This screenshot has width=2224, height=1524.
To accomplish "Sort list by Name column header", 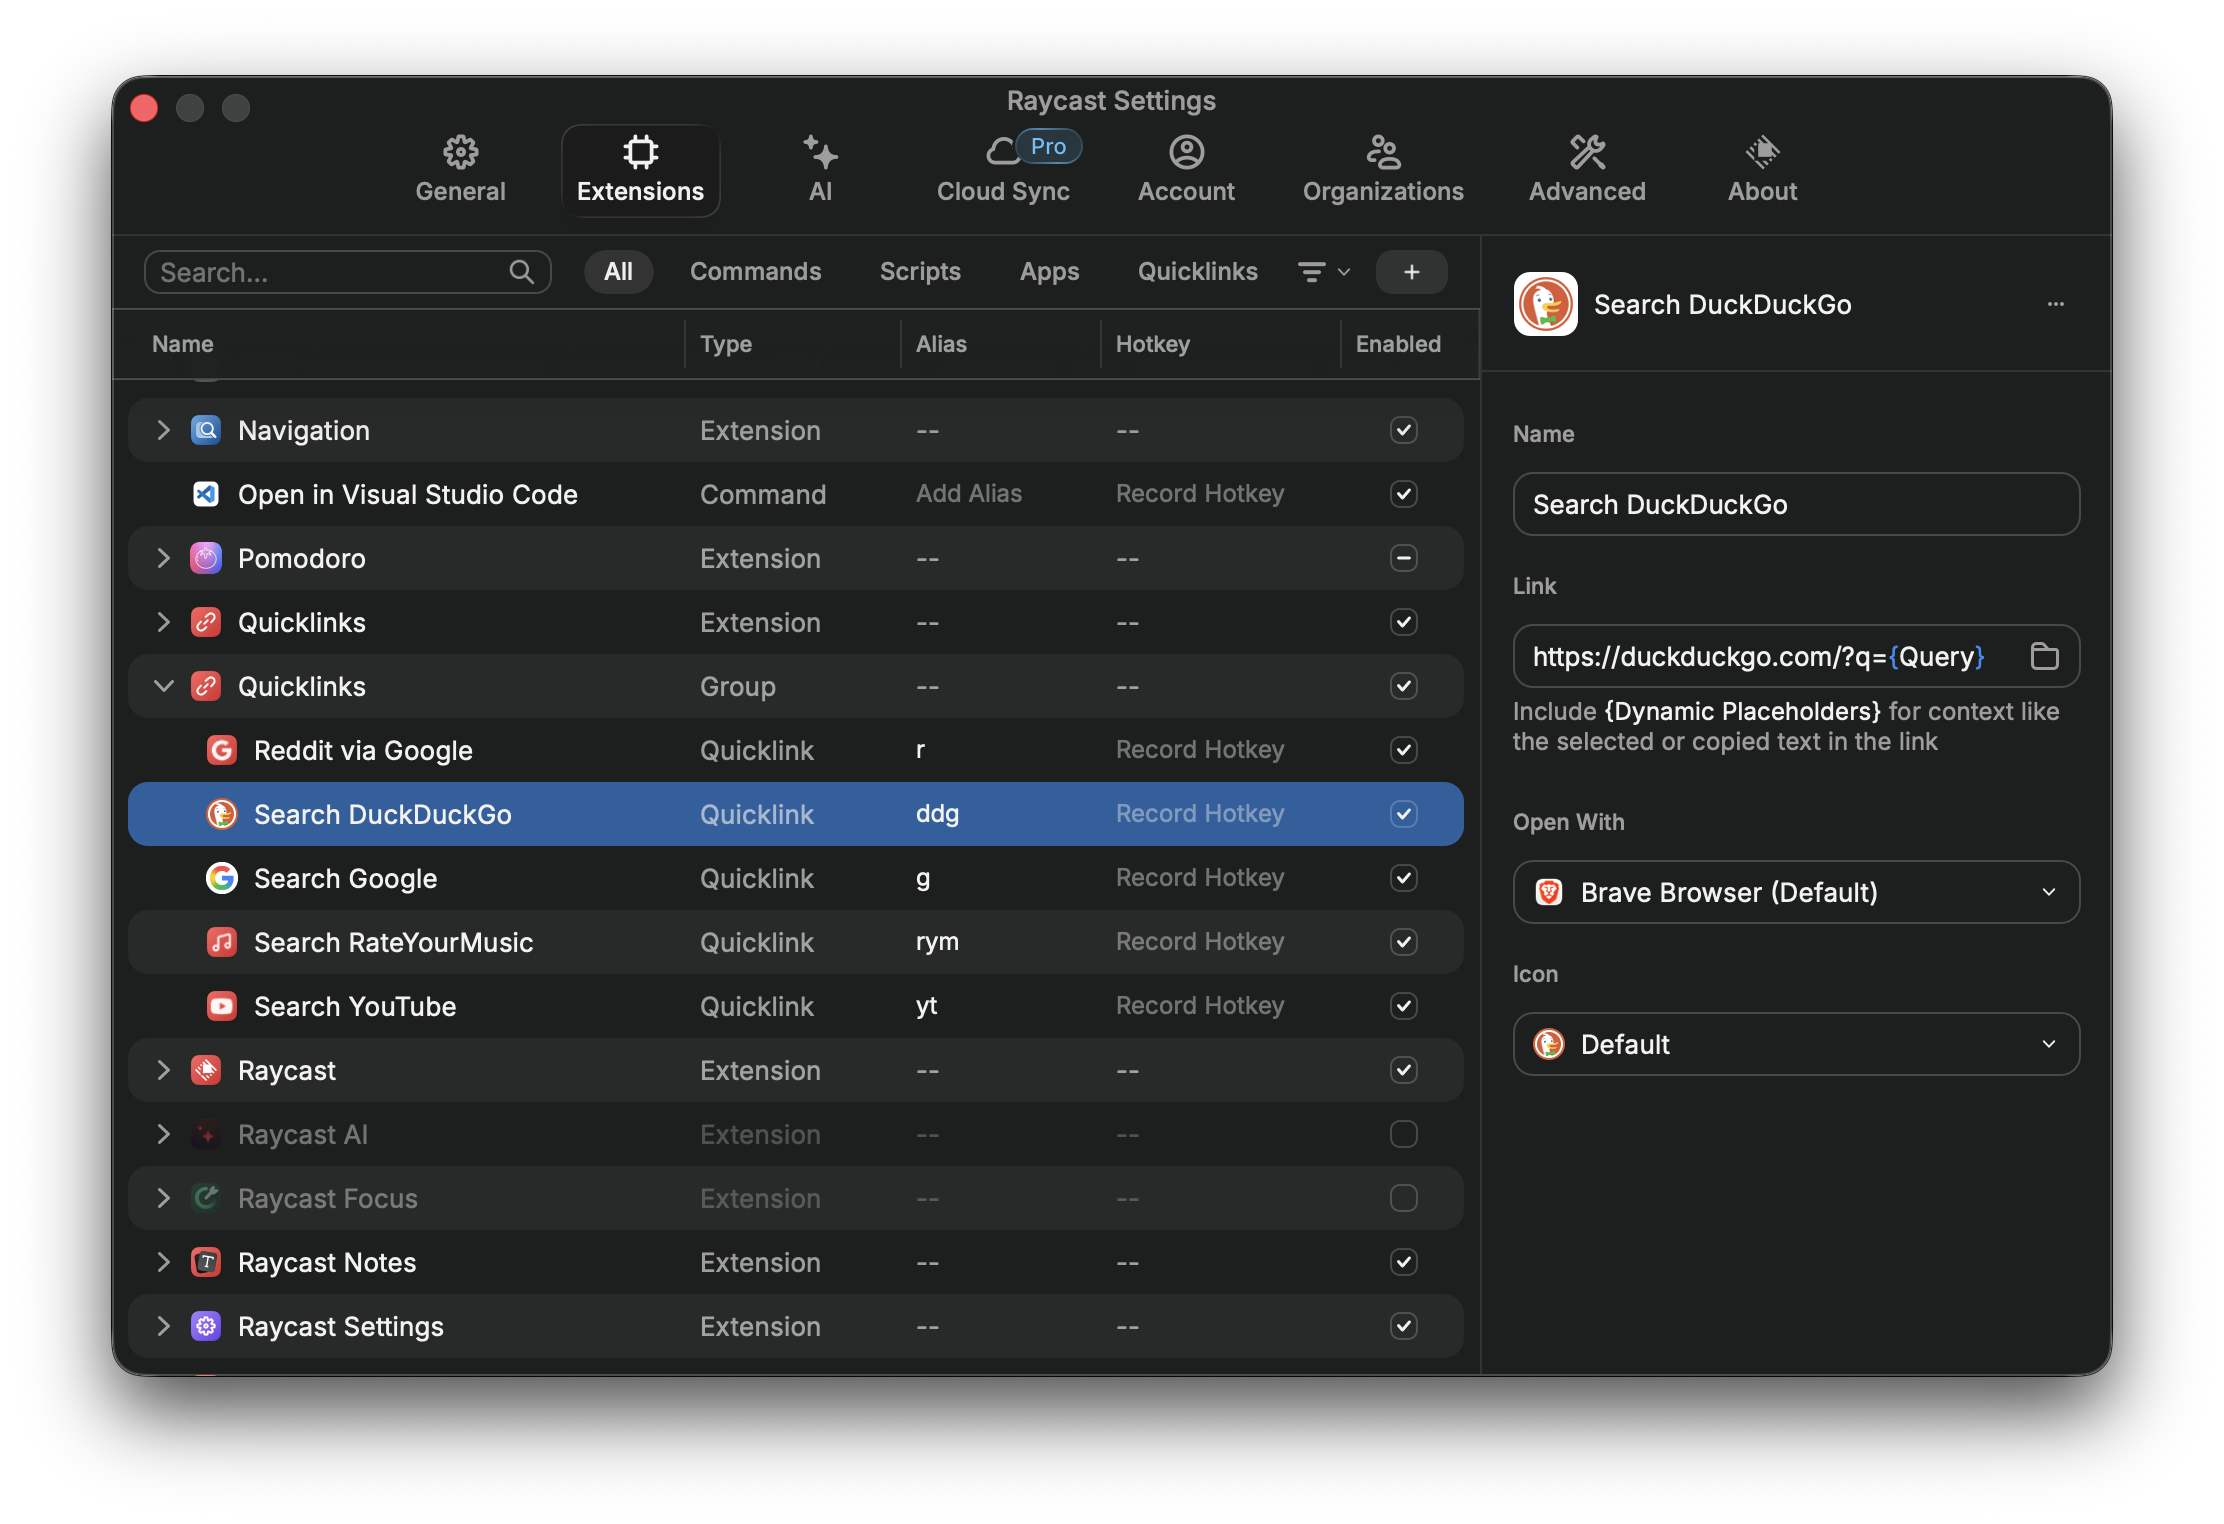I will tap(183, 344).
